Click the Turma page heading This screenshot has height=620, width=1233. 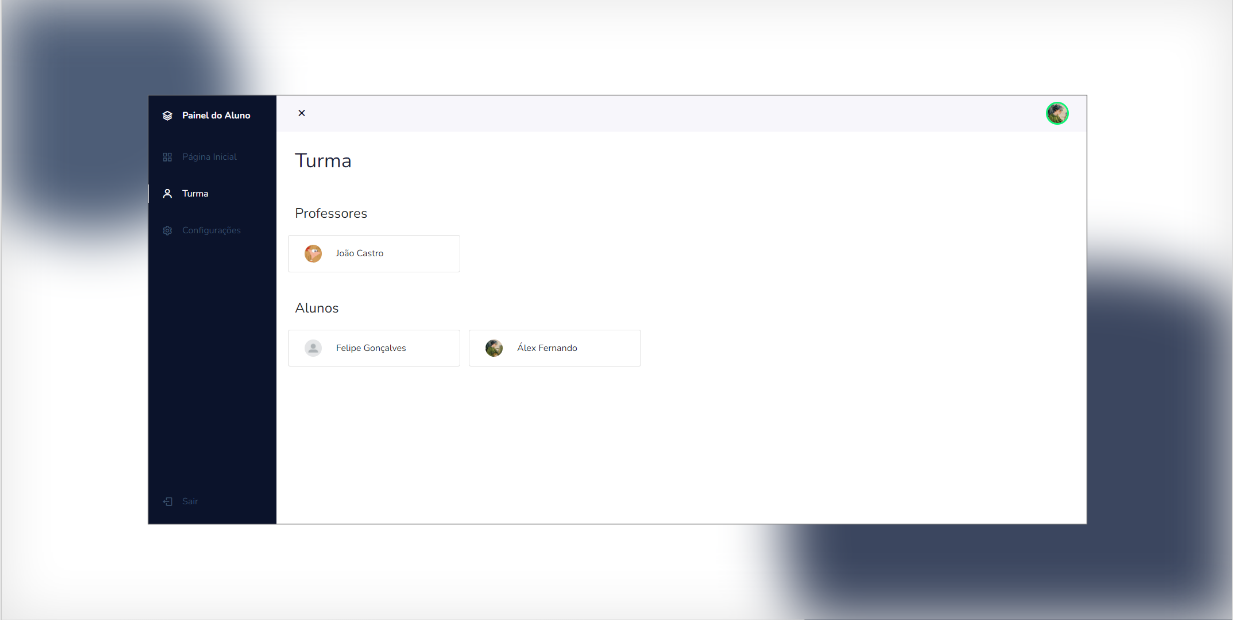[x=323, y=161]
